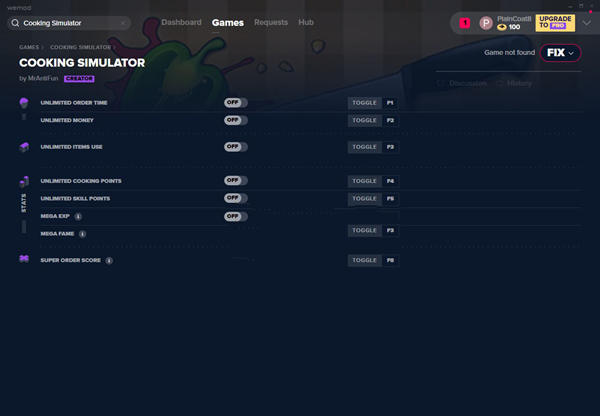Screen dimensions: 600x416
Task: Show the Mega Exp info icon
Action: point(78,217)
